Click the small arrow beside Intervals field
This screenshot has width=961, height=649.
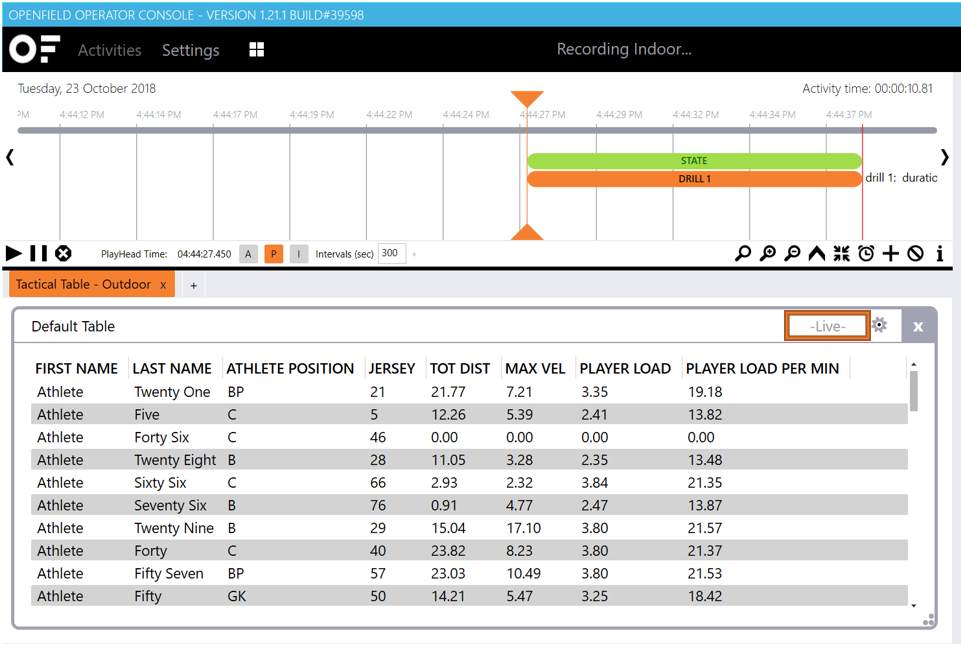pyautogui.click(x=414, y=254)
